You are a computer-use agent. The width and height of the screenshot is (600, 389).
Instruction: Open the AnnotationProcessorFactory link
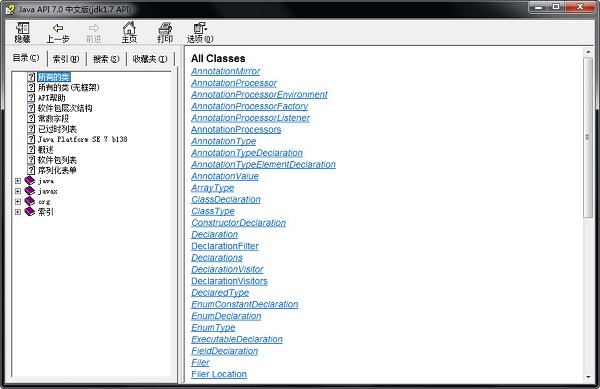[249, 106]
